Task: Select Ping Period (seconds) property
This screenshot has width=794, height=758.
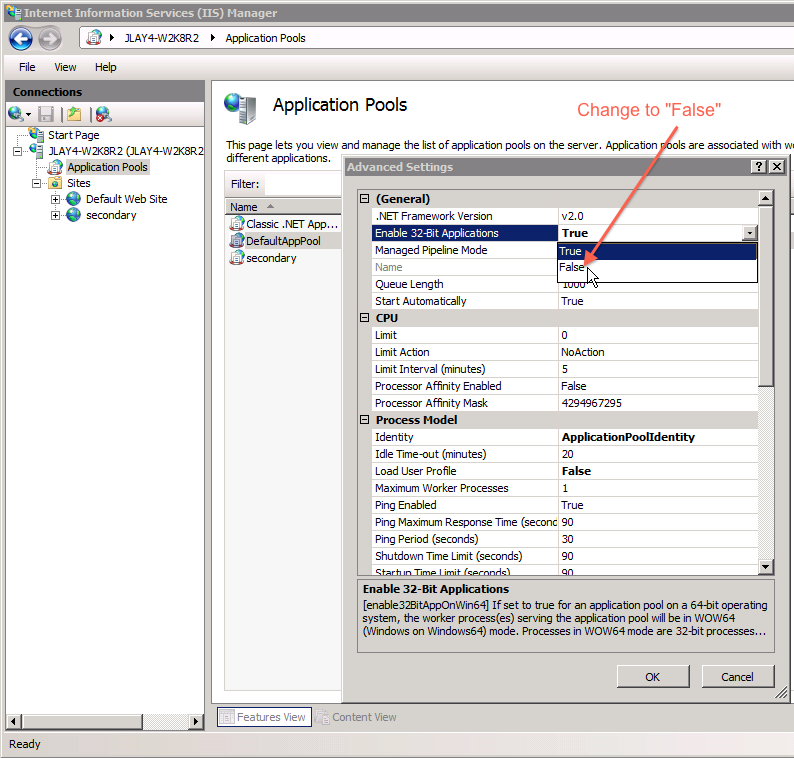Action: tap(565, 539)
